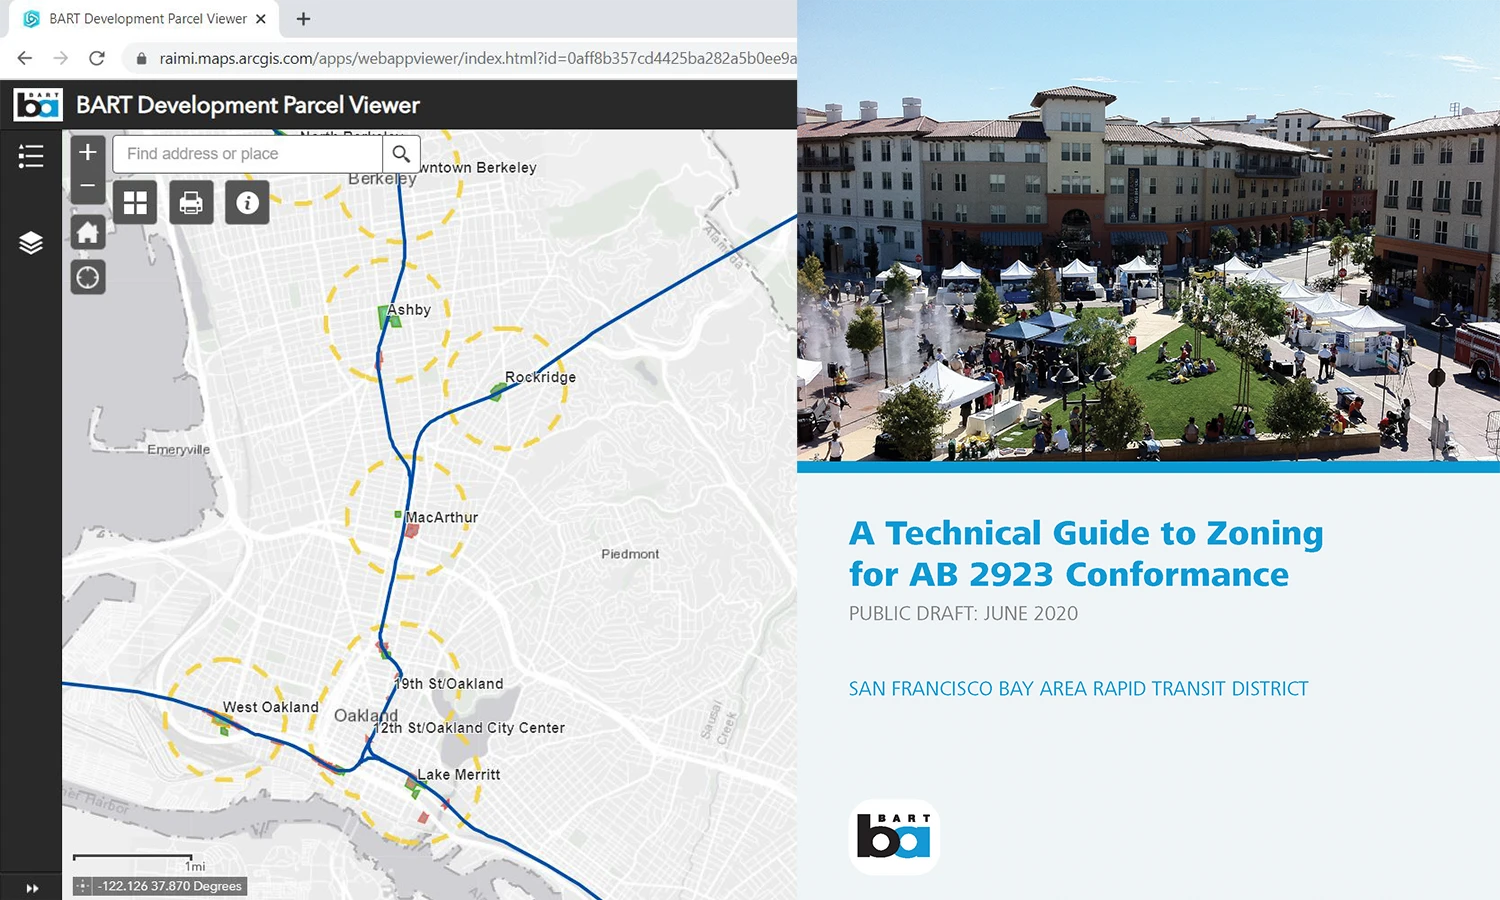Open the legend list sidebar icon

[x=31, y=156]
